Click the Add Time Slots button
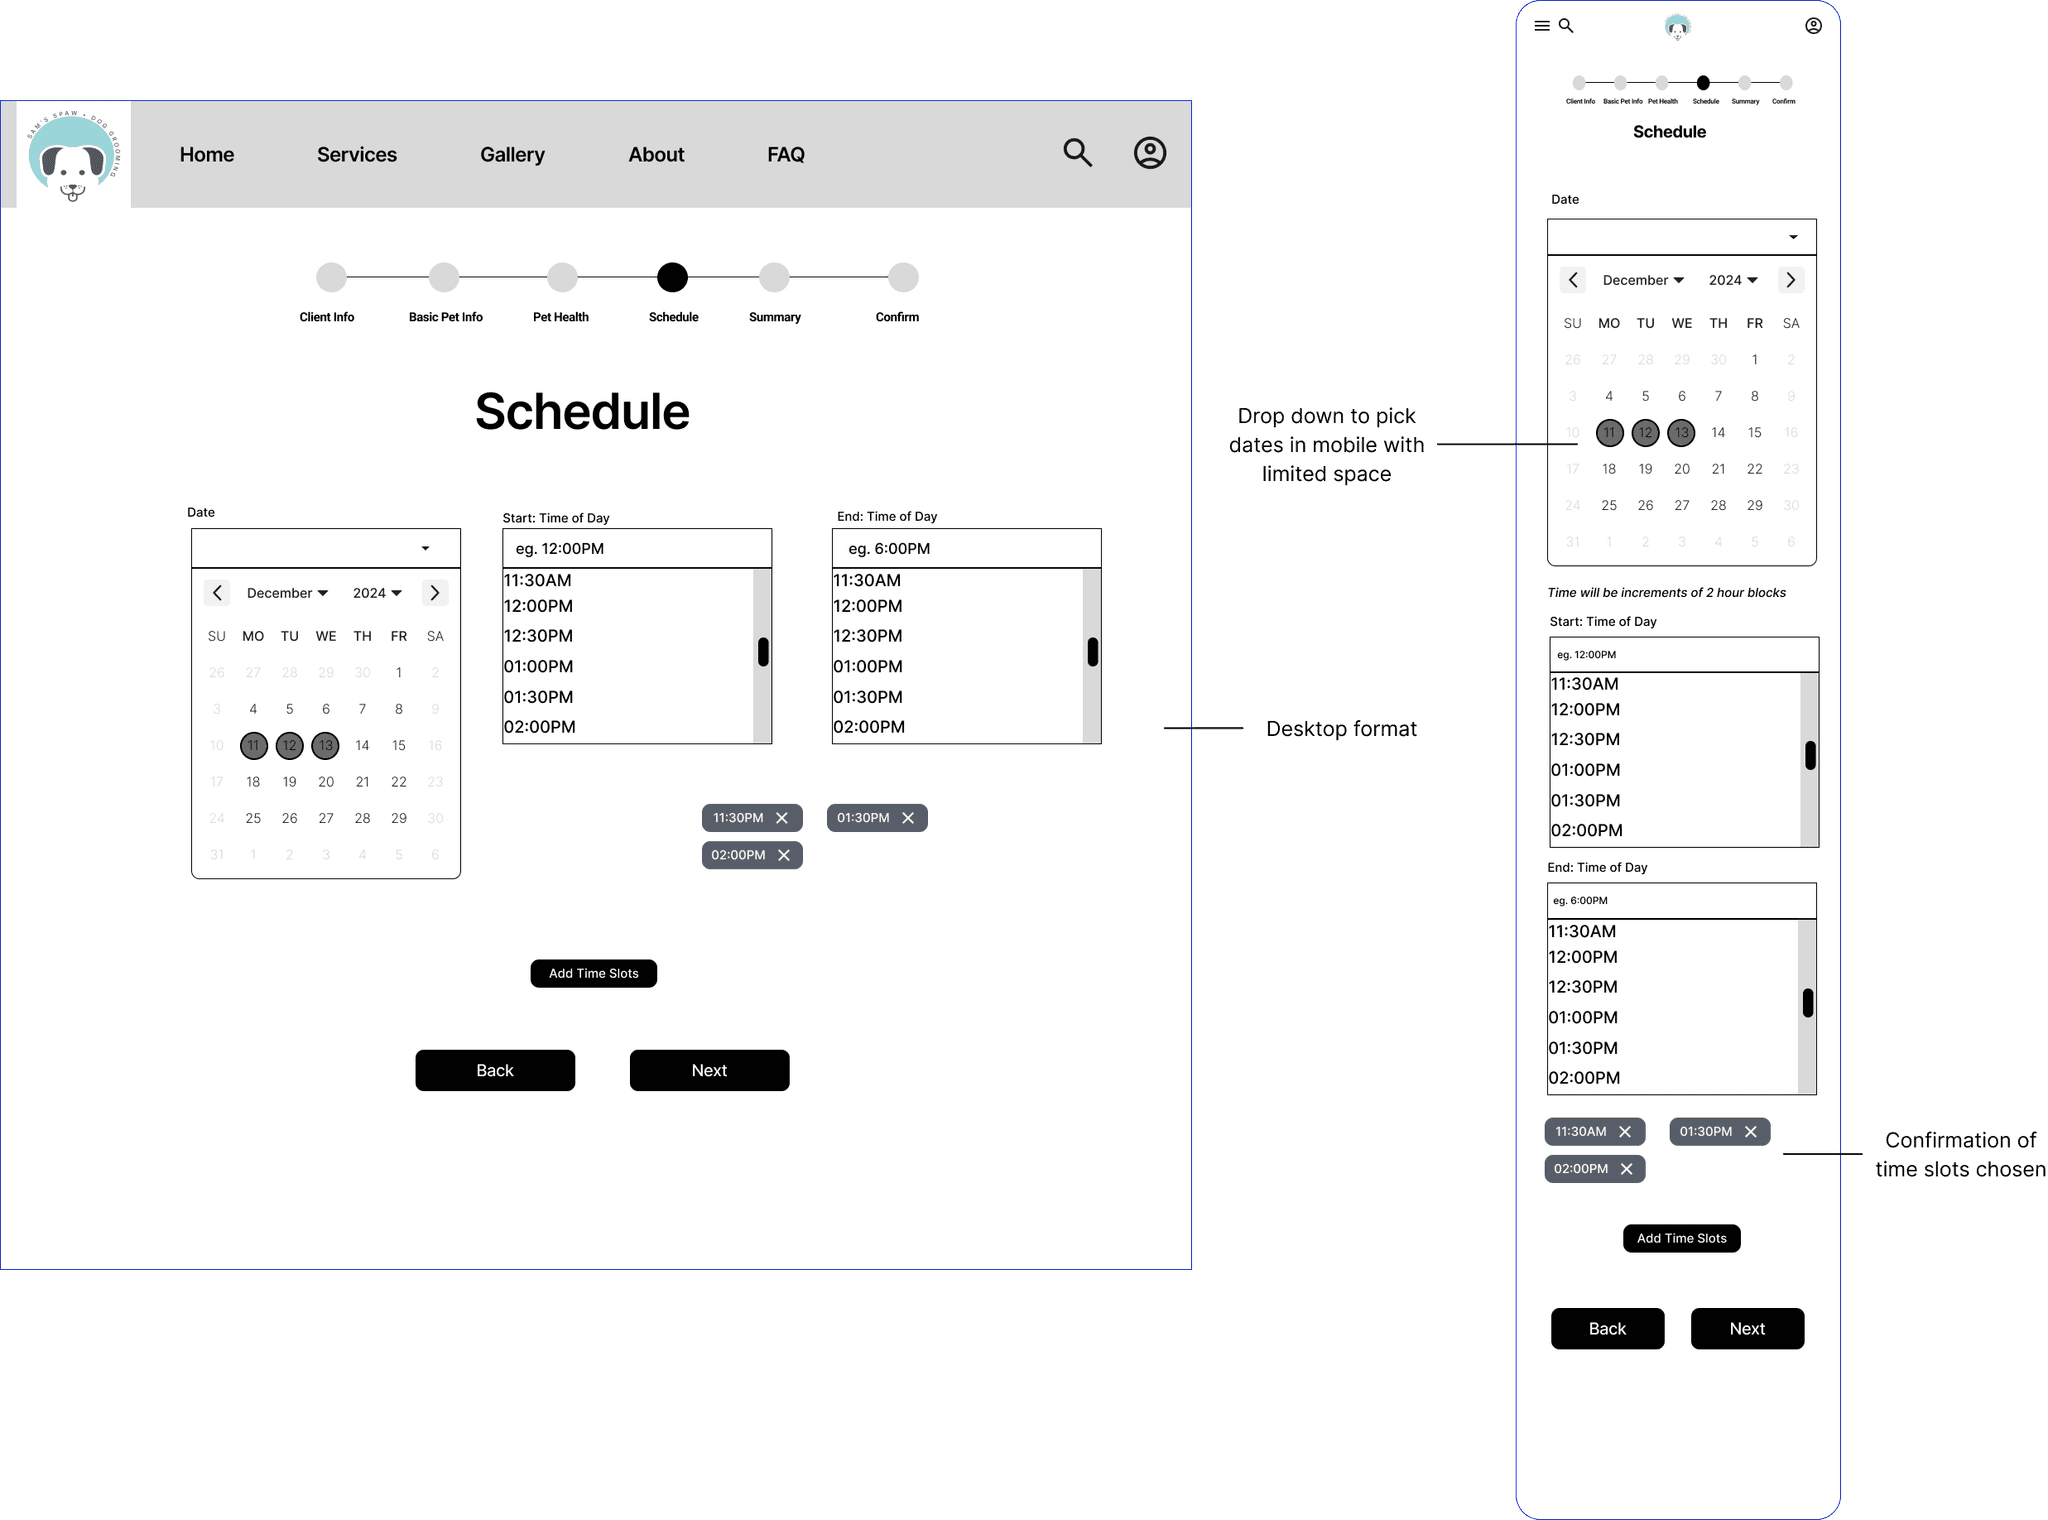 pos(595,972)
